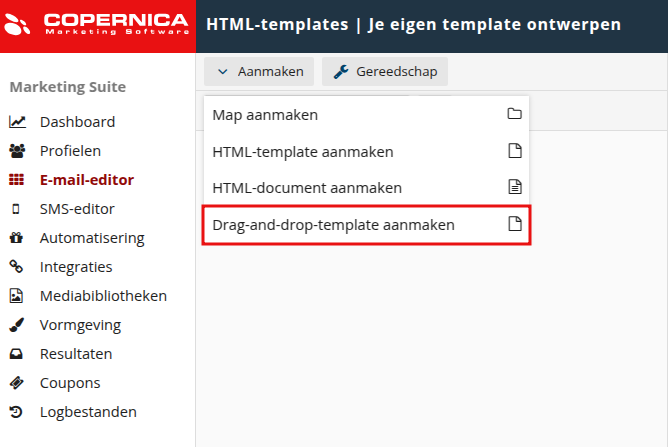
Task: Open the Gereedschap tools menu
Action: click(x=385, y=71)
